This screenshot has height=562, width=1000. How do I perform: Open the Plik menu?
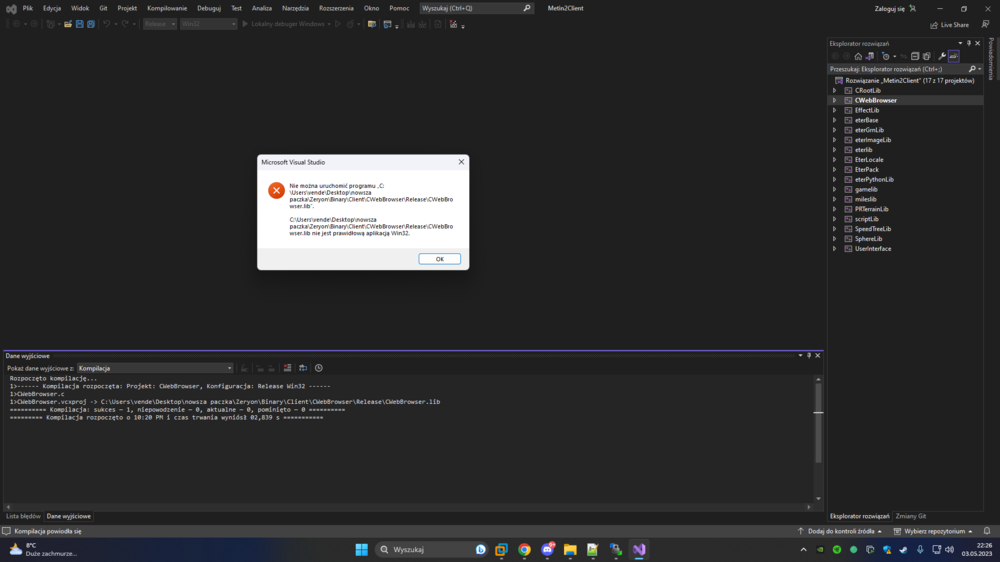[x=27, y=8]
